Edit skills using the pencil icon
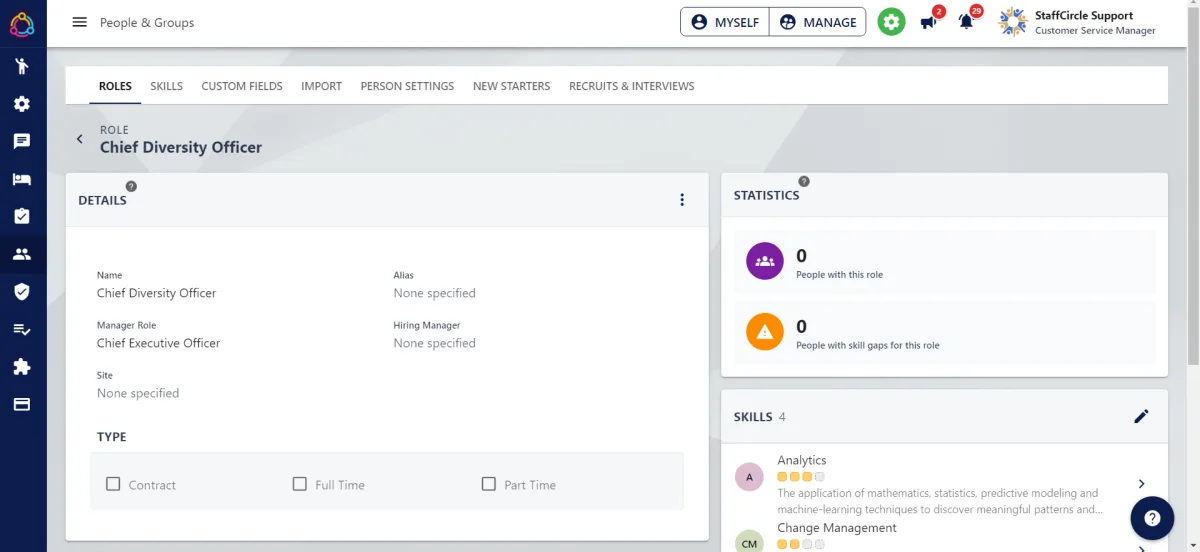1200x552 pixels. pyautogui.click(x=1141, y=416)
